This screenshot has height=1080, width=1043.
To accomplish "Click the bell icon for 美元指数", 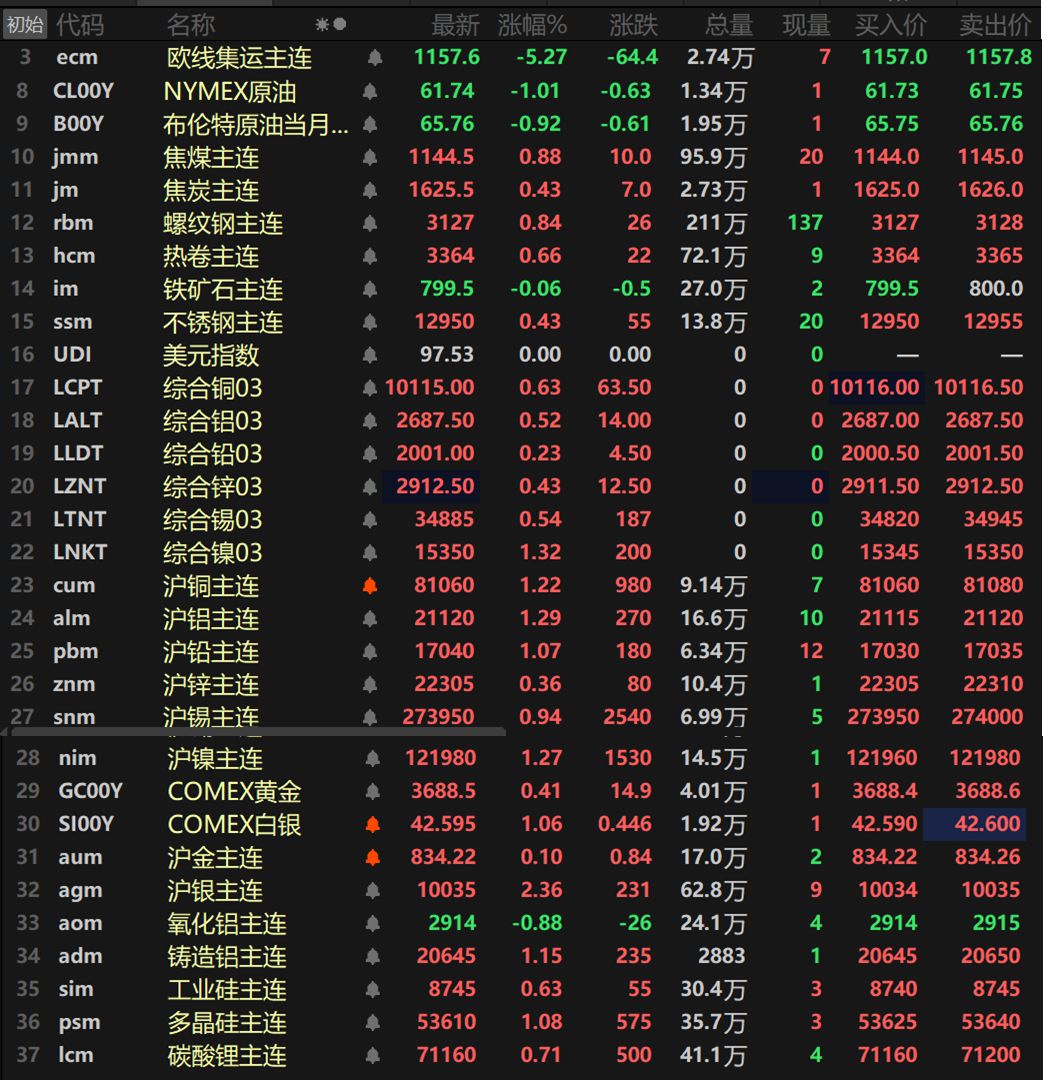I will tap(370, 355).
